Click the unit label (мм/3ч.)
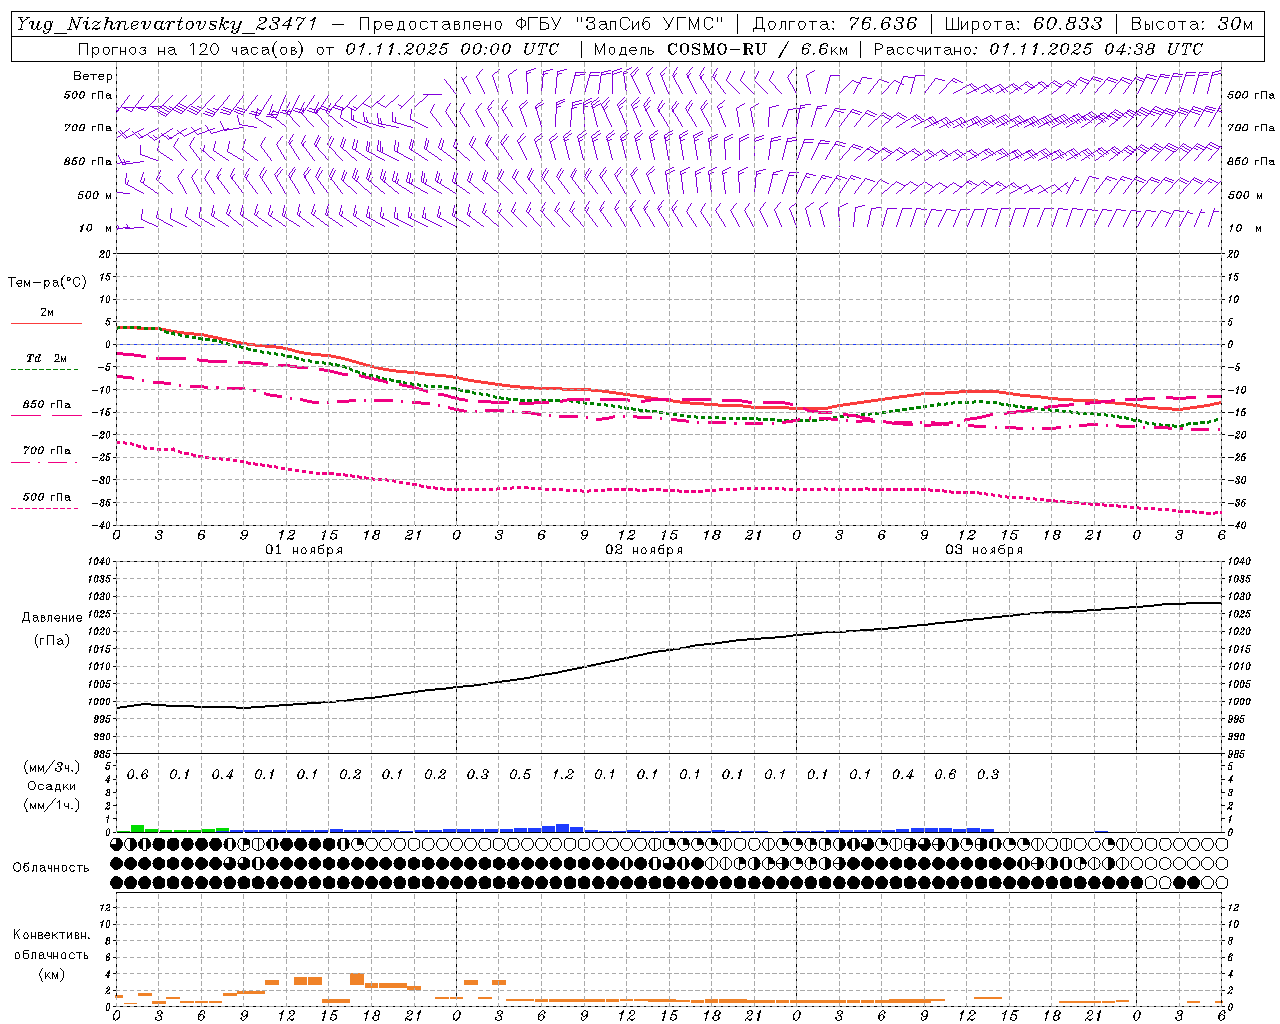Image resolution: width=1280 pixels, height=1024 pixels. pos(52,767)
